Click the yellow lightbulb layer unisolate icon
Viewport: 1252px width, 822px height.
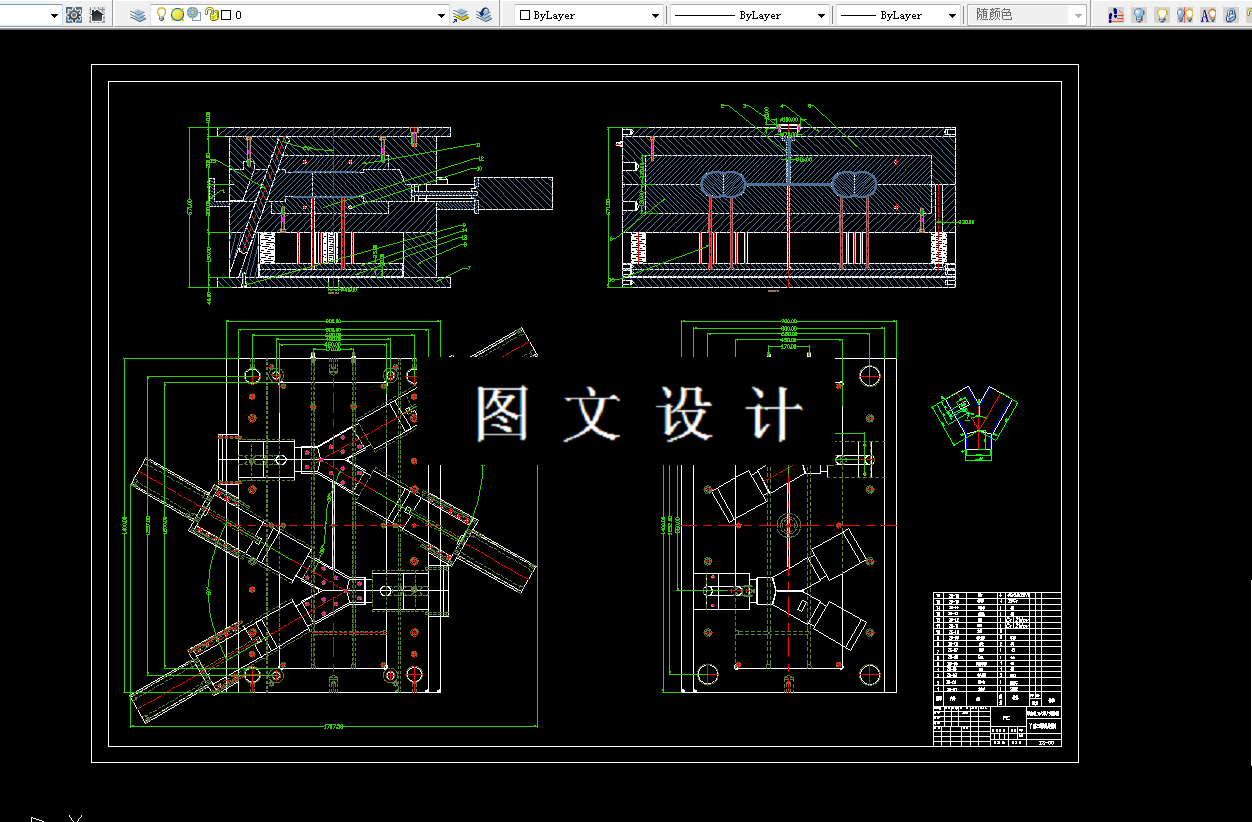[x=1162, y=15]
